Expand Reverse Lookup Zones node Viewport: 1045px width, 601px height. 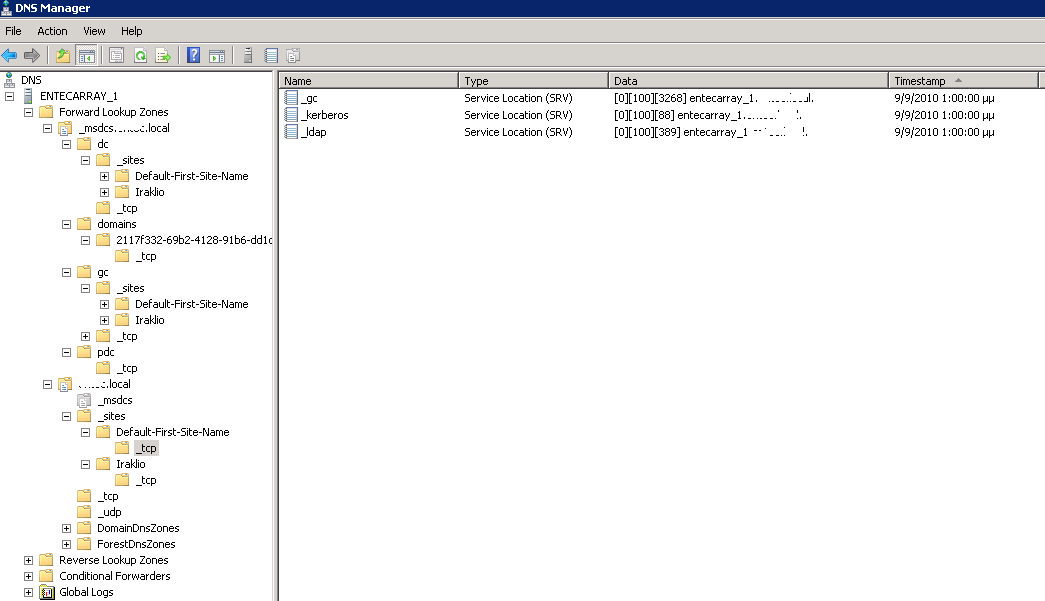coord(29,560)
